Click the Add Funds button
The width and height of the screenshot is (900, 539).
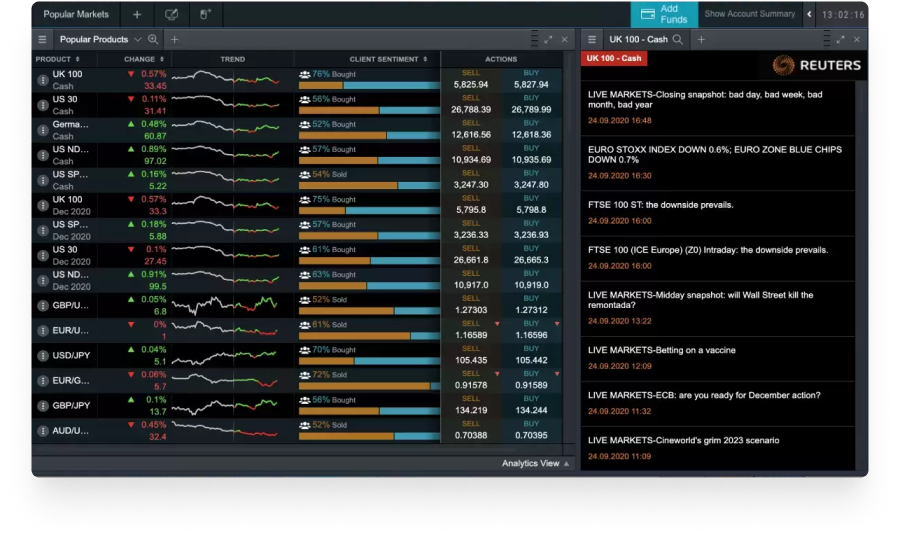(664, 14)
